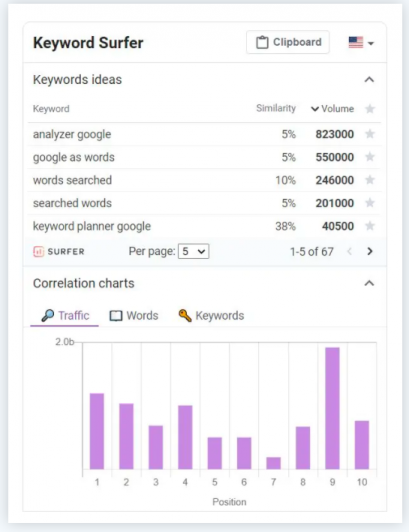
Task: Star the 'keyword planner google' keyword
Action: pos(370,226)
